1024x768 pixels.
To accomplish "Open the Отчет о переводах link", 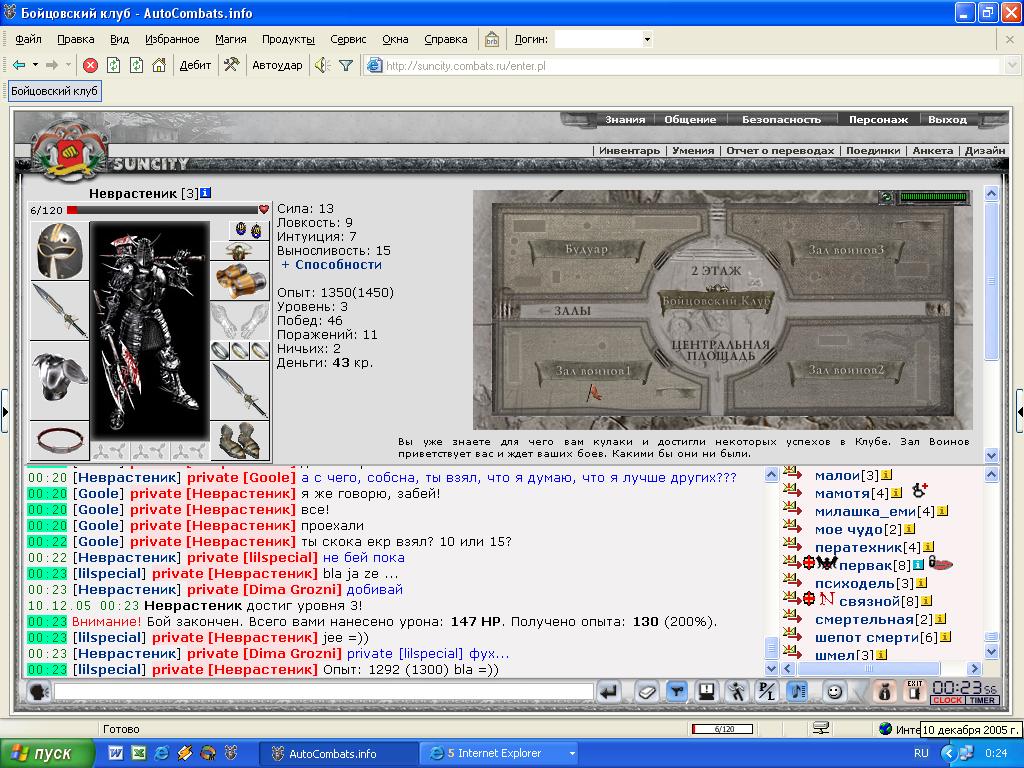I will [780, 150].
